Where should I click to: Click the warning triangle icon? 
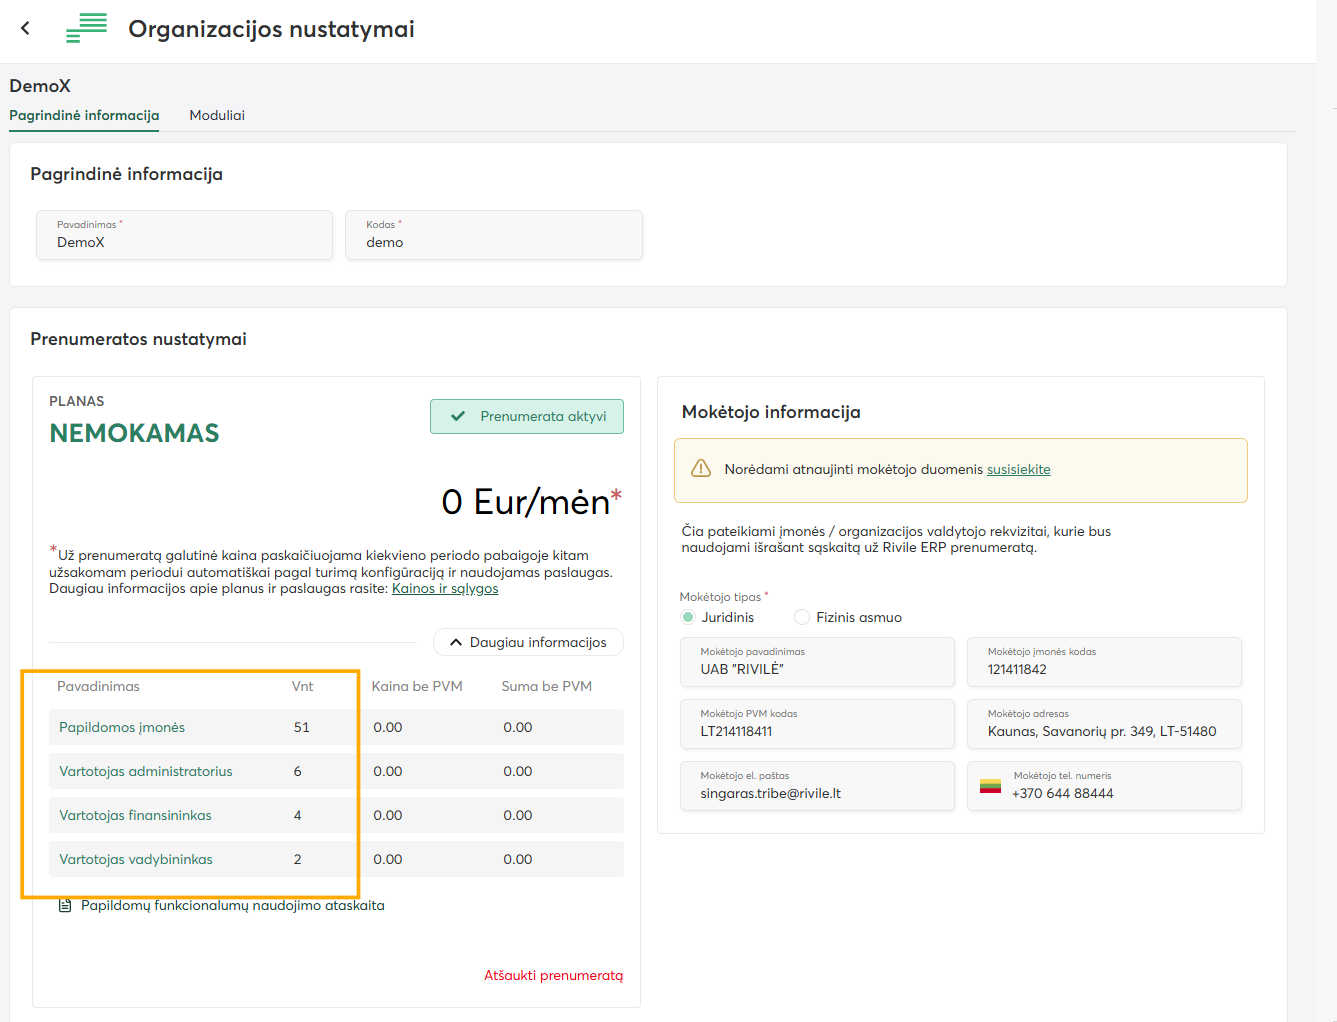tap(701, 469)
